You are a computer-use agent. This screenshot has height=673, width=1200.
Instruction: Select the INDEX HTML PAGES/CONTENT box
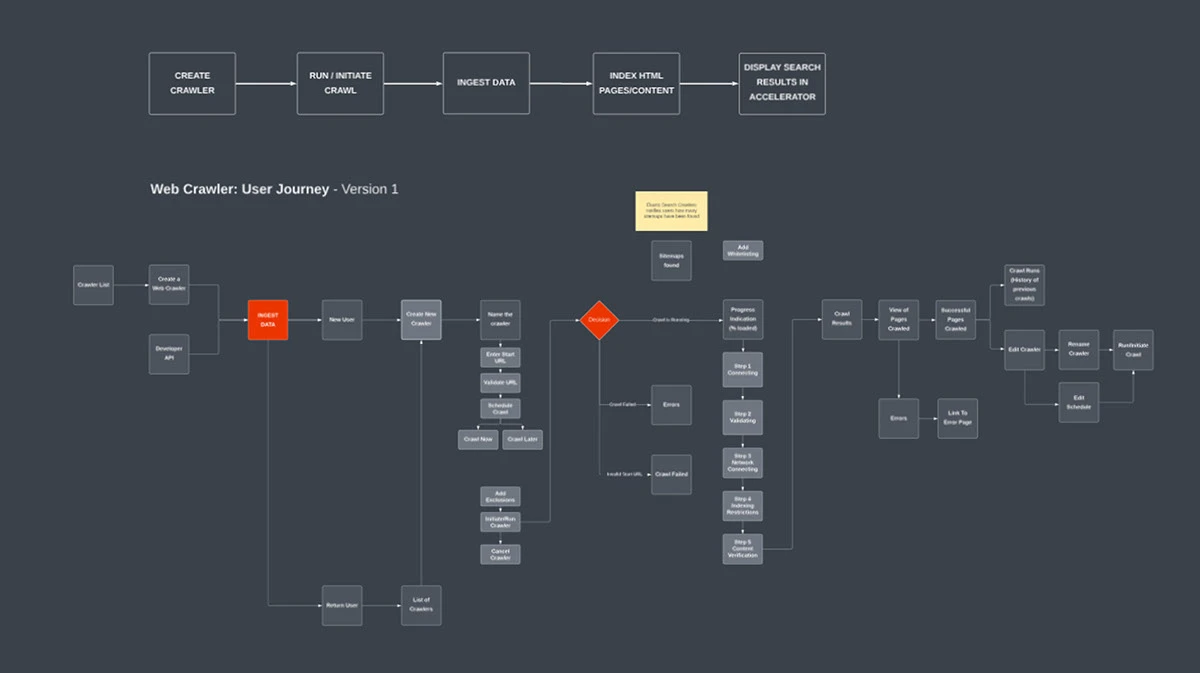click(635, 83)
